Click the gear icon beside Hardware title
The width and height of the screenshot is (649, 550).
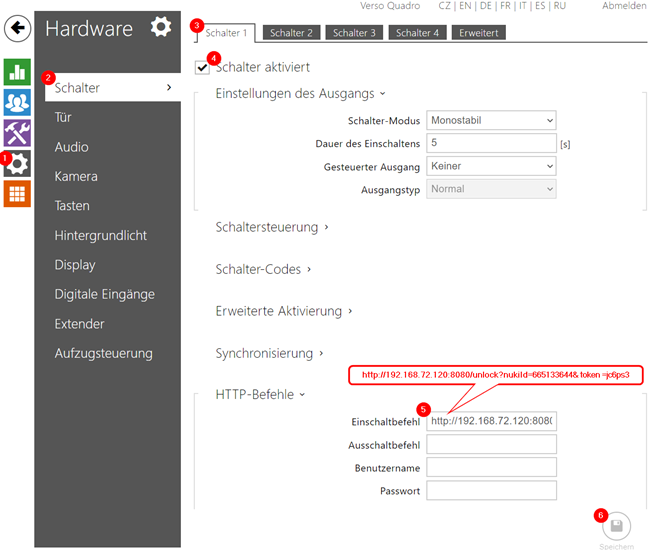coord(160,27)
